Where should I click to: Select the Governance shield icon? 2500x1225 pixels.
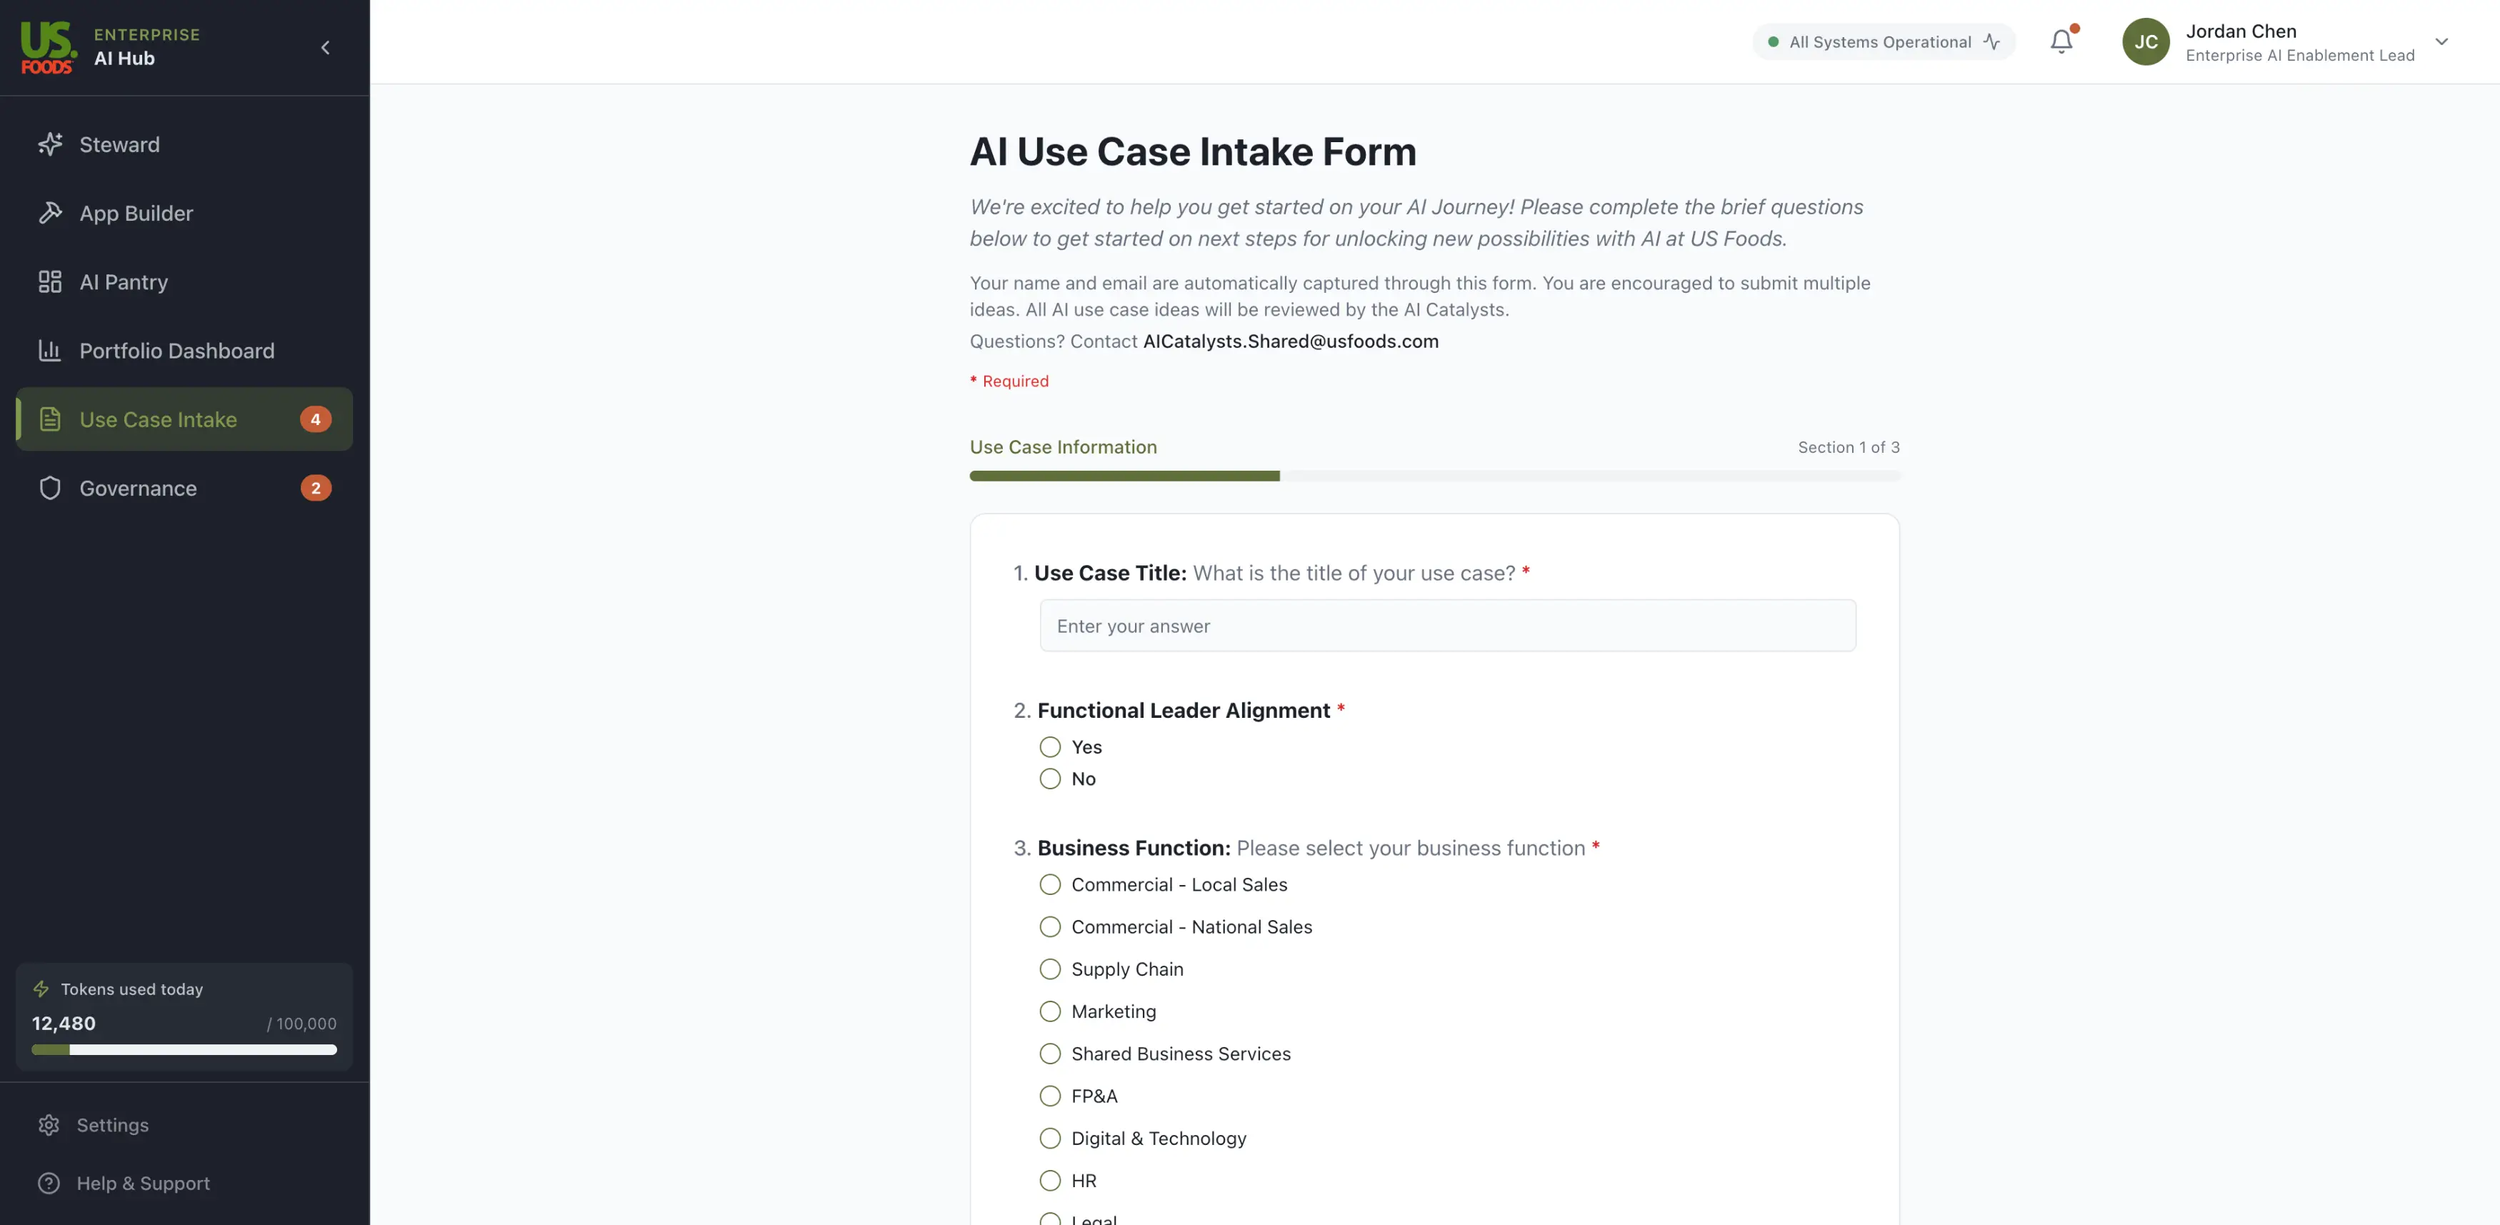[51, 488]
